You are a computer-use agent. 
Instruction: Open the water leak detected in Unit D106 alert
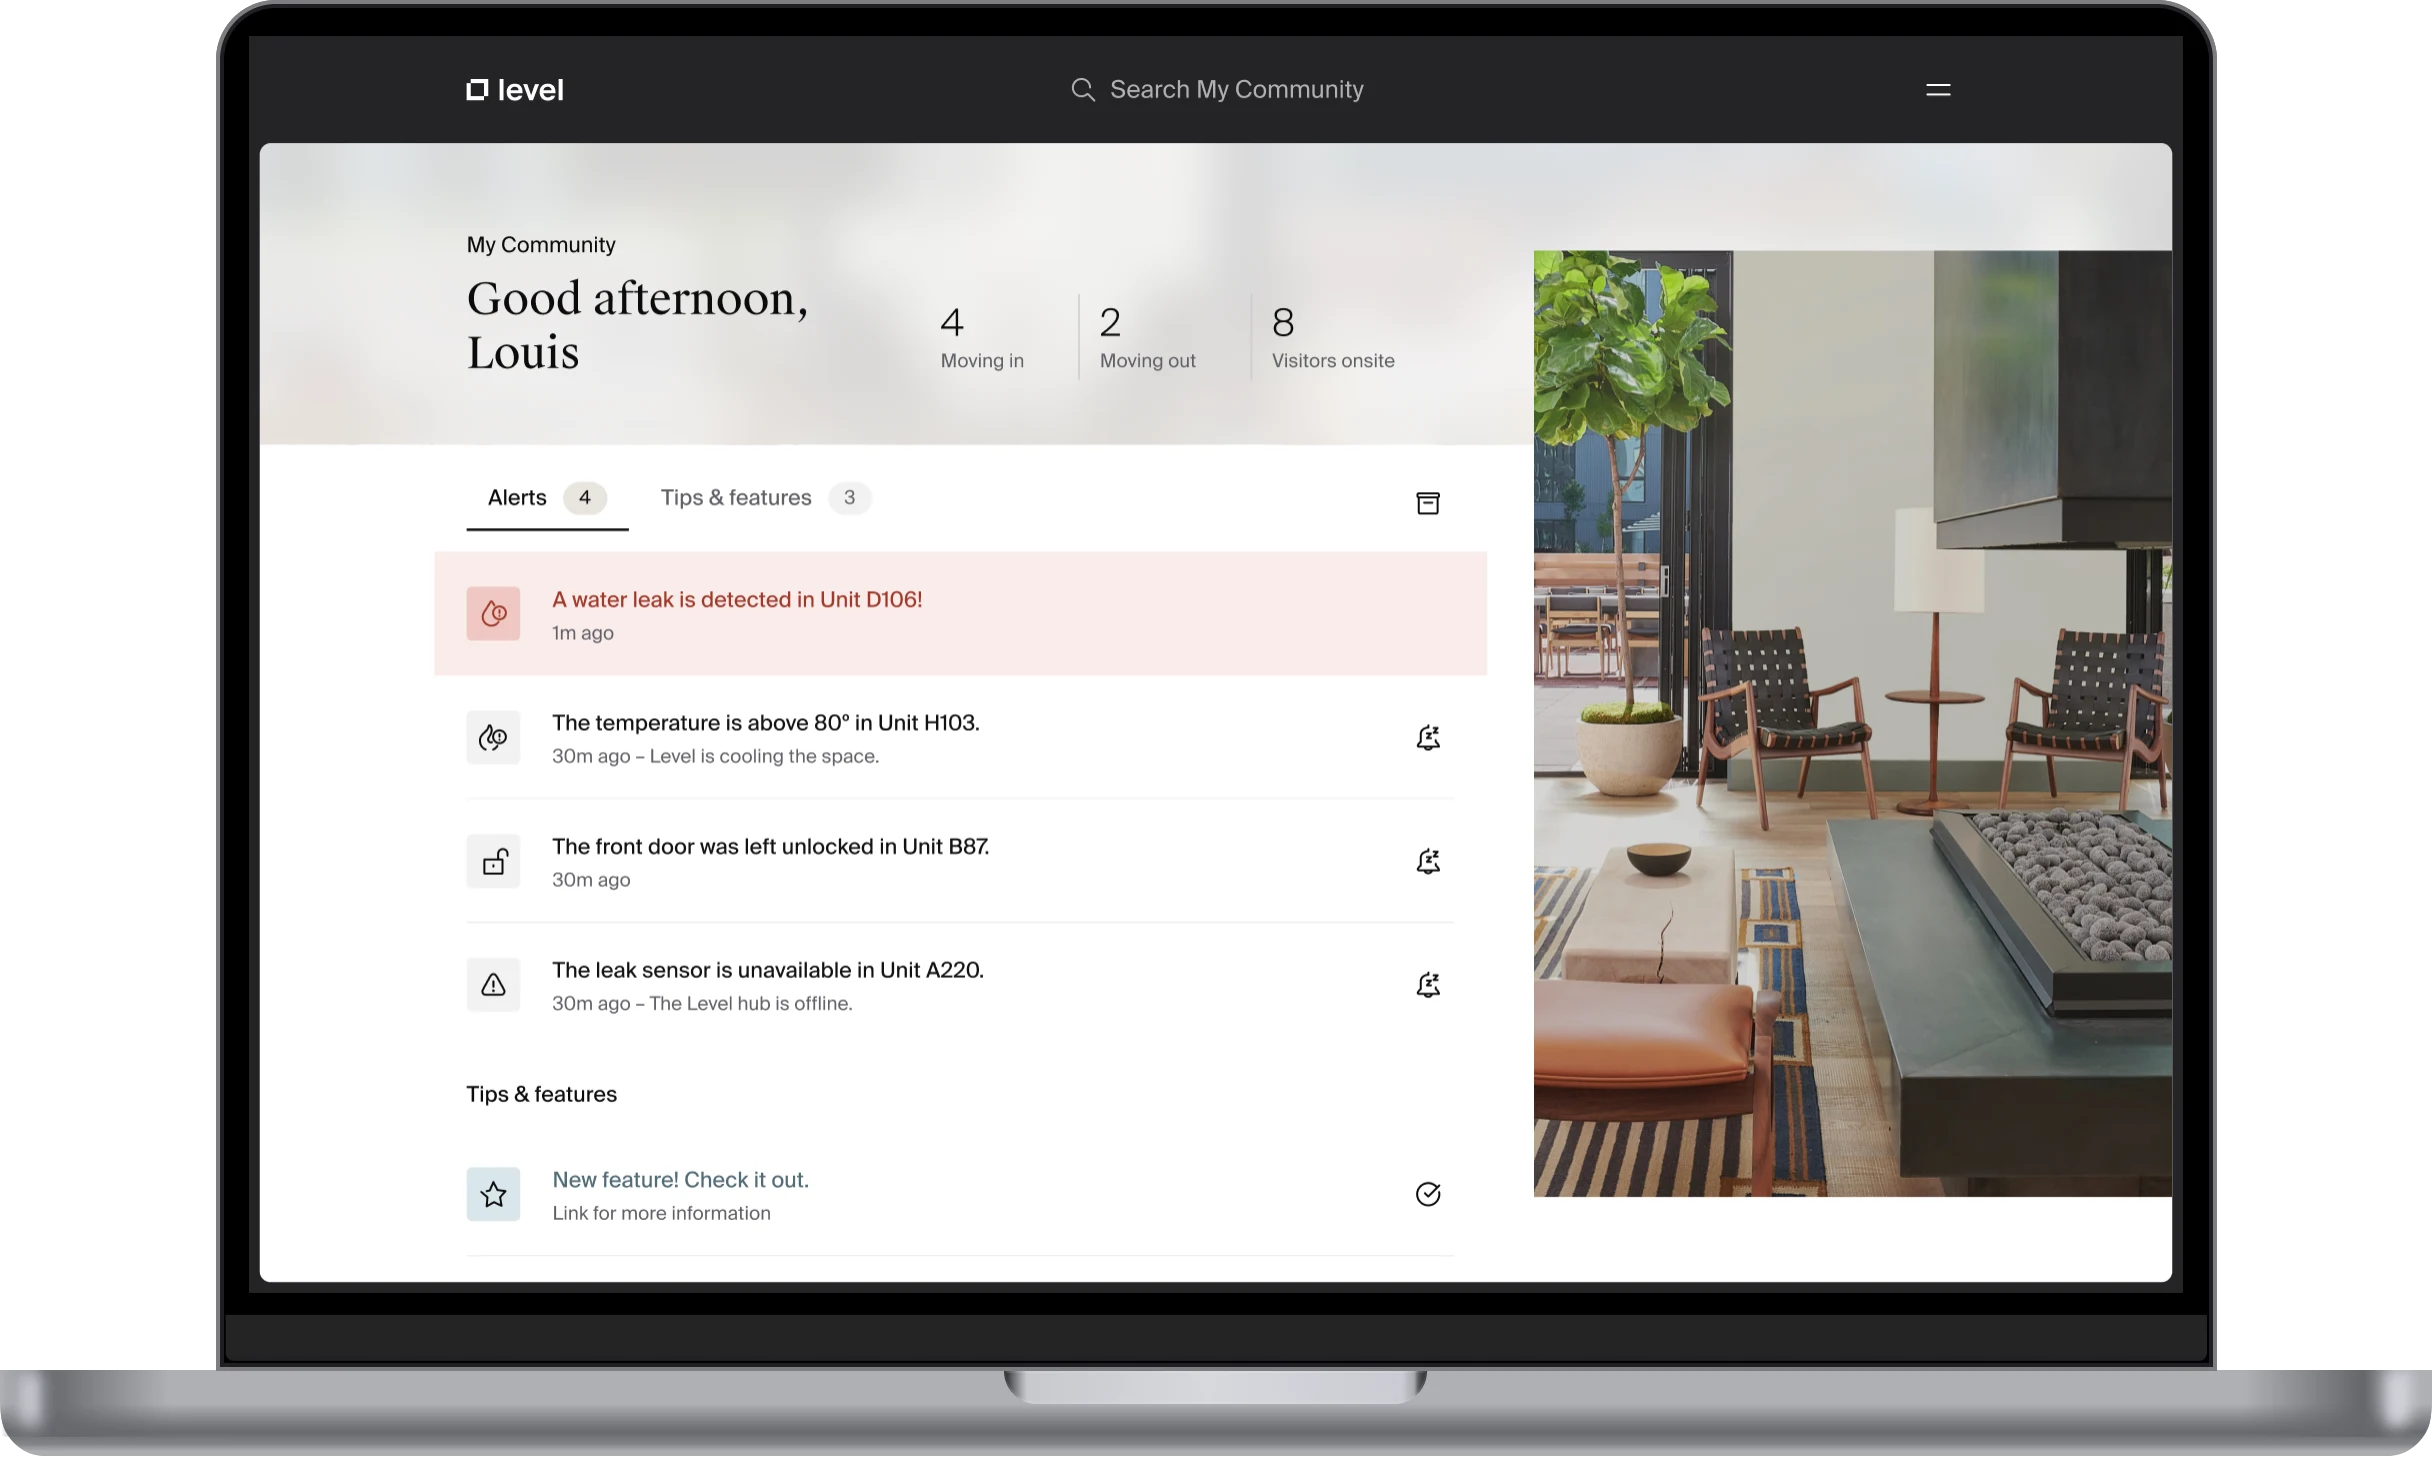coord(960,613)
